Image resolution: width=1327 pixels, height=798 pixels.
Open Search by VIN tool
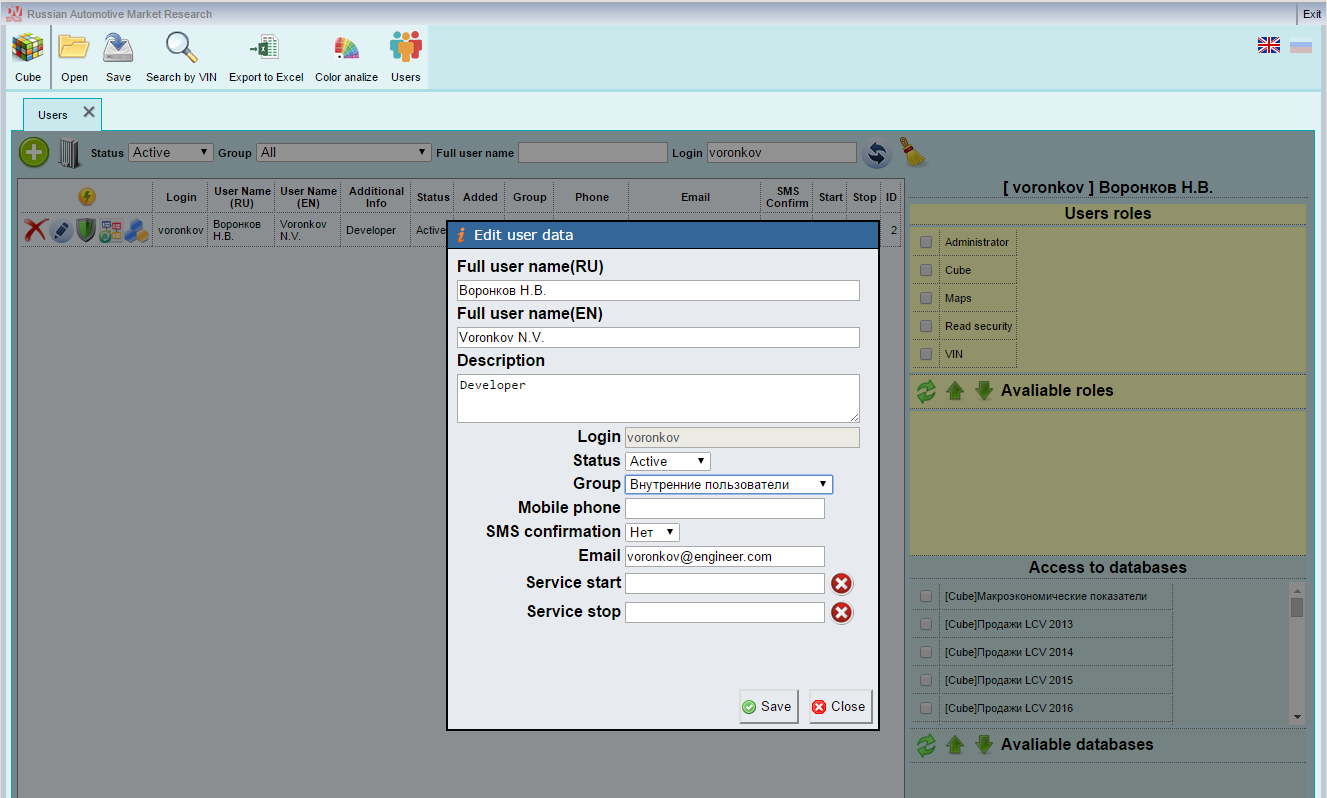(x=181, y=58)
